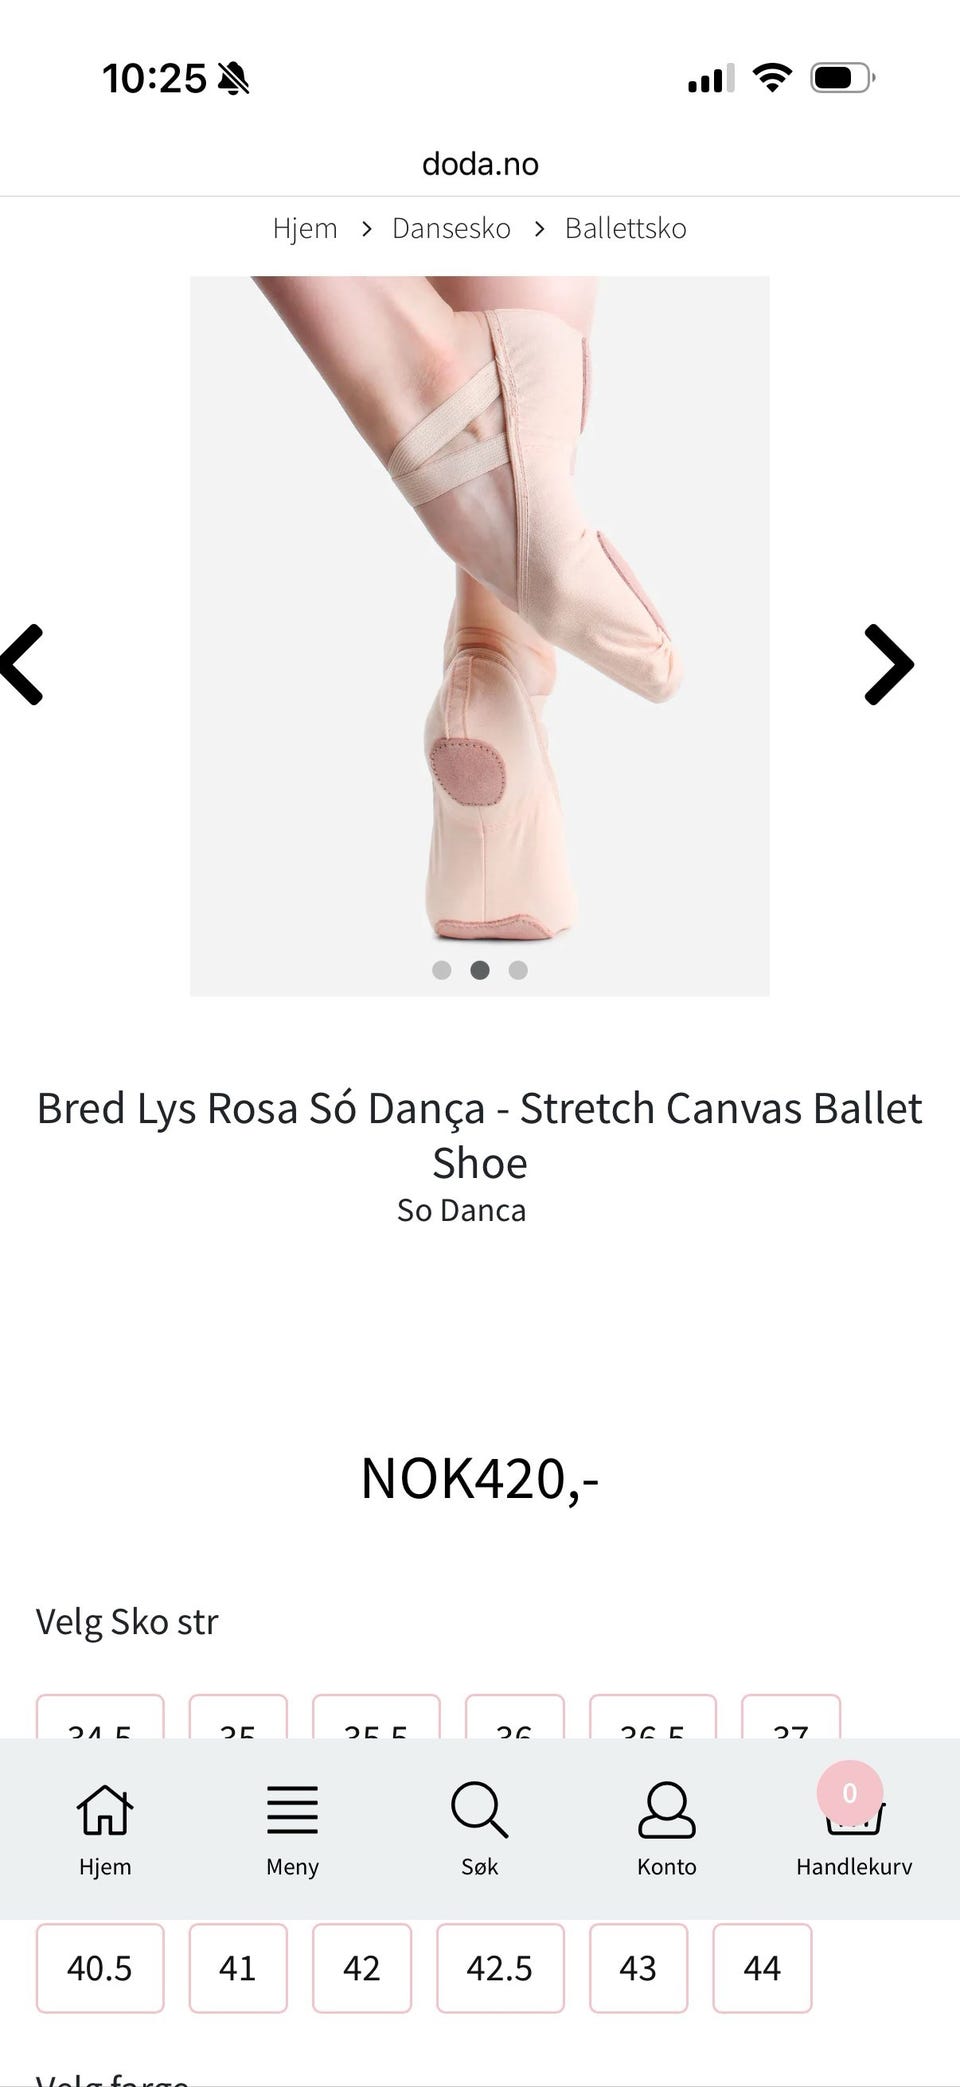Tap the Søk magnifier icon

tap(479, 1811)
